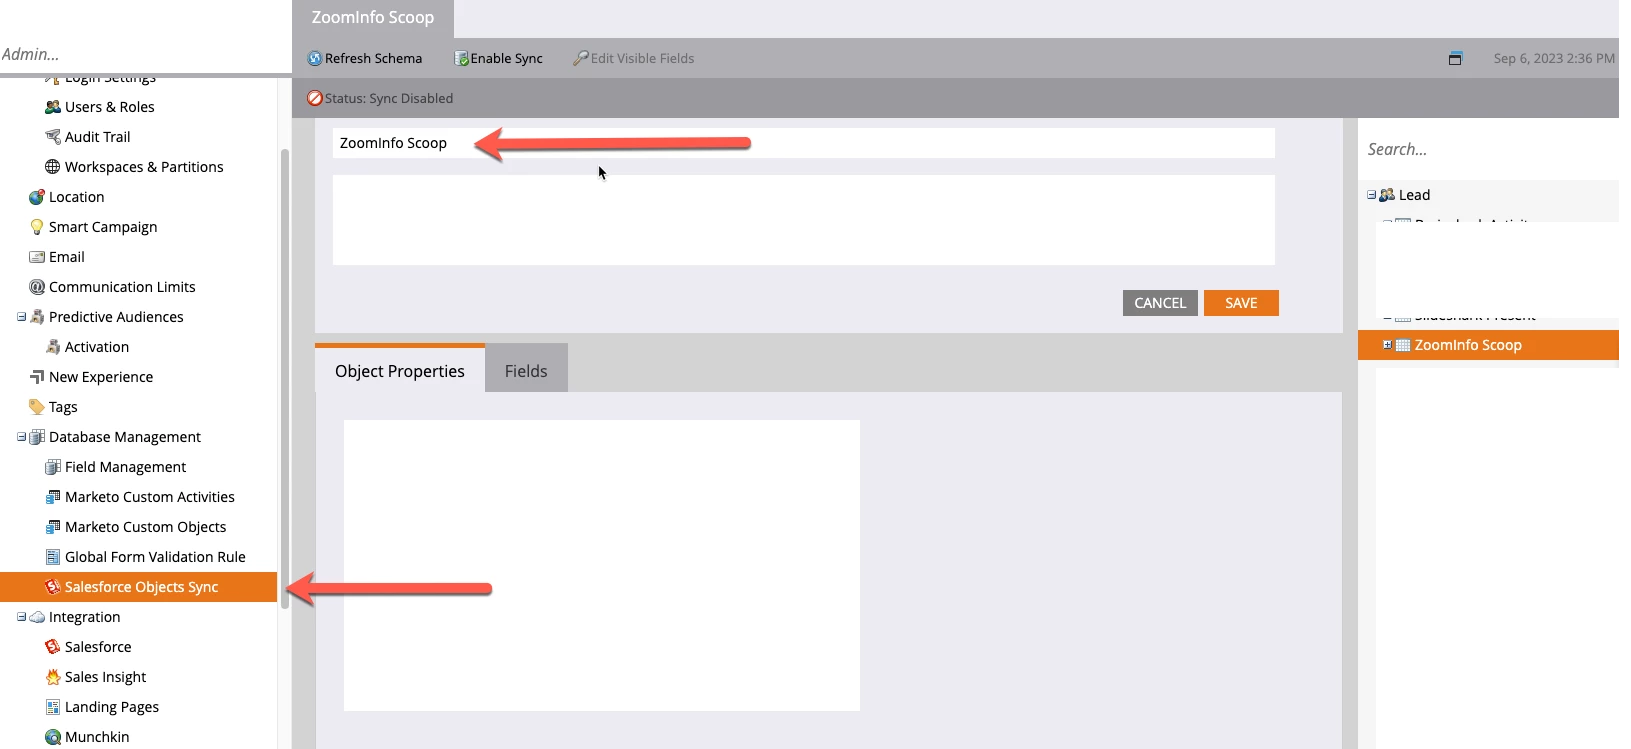Click the window restore icon beside the date
1631x749 pixels.
pos(1455,58)
